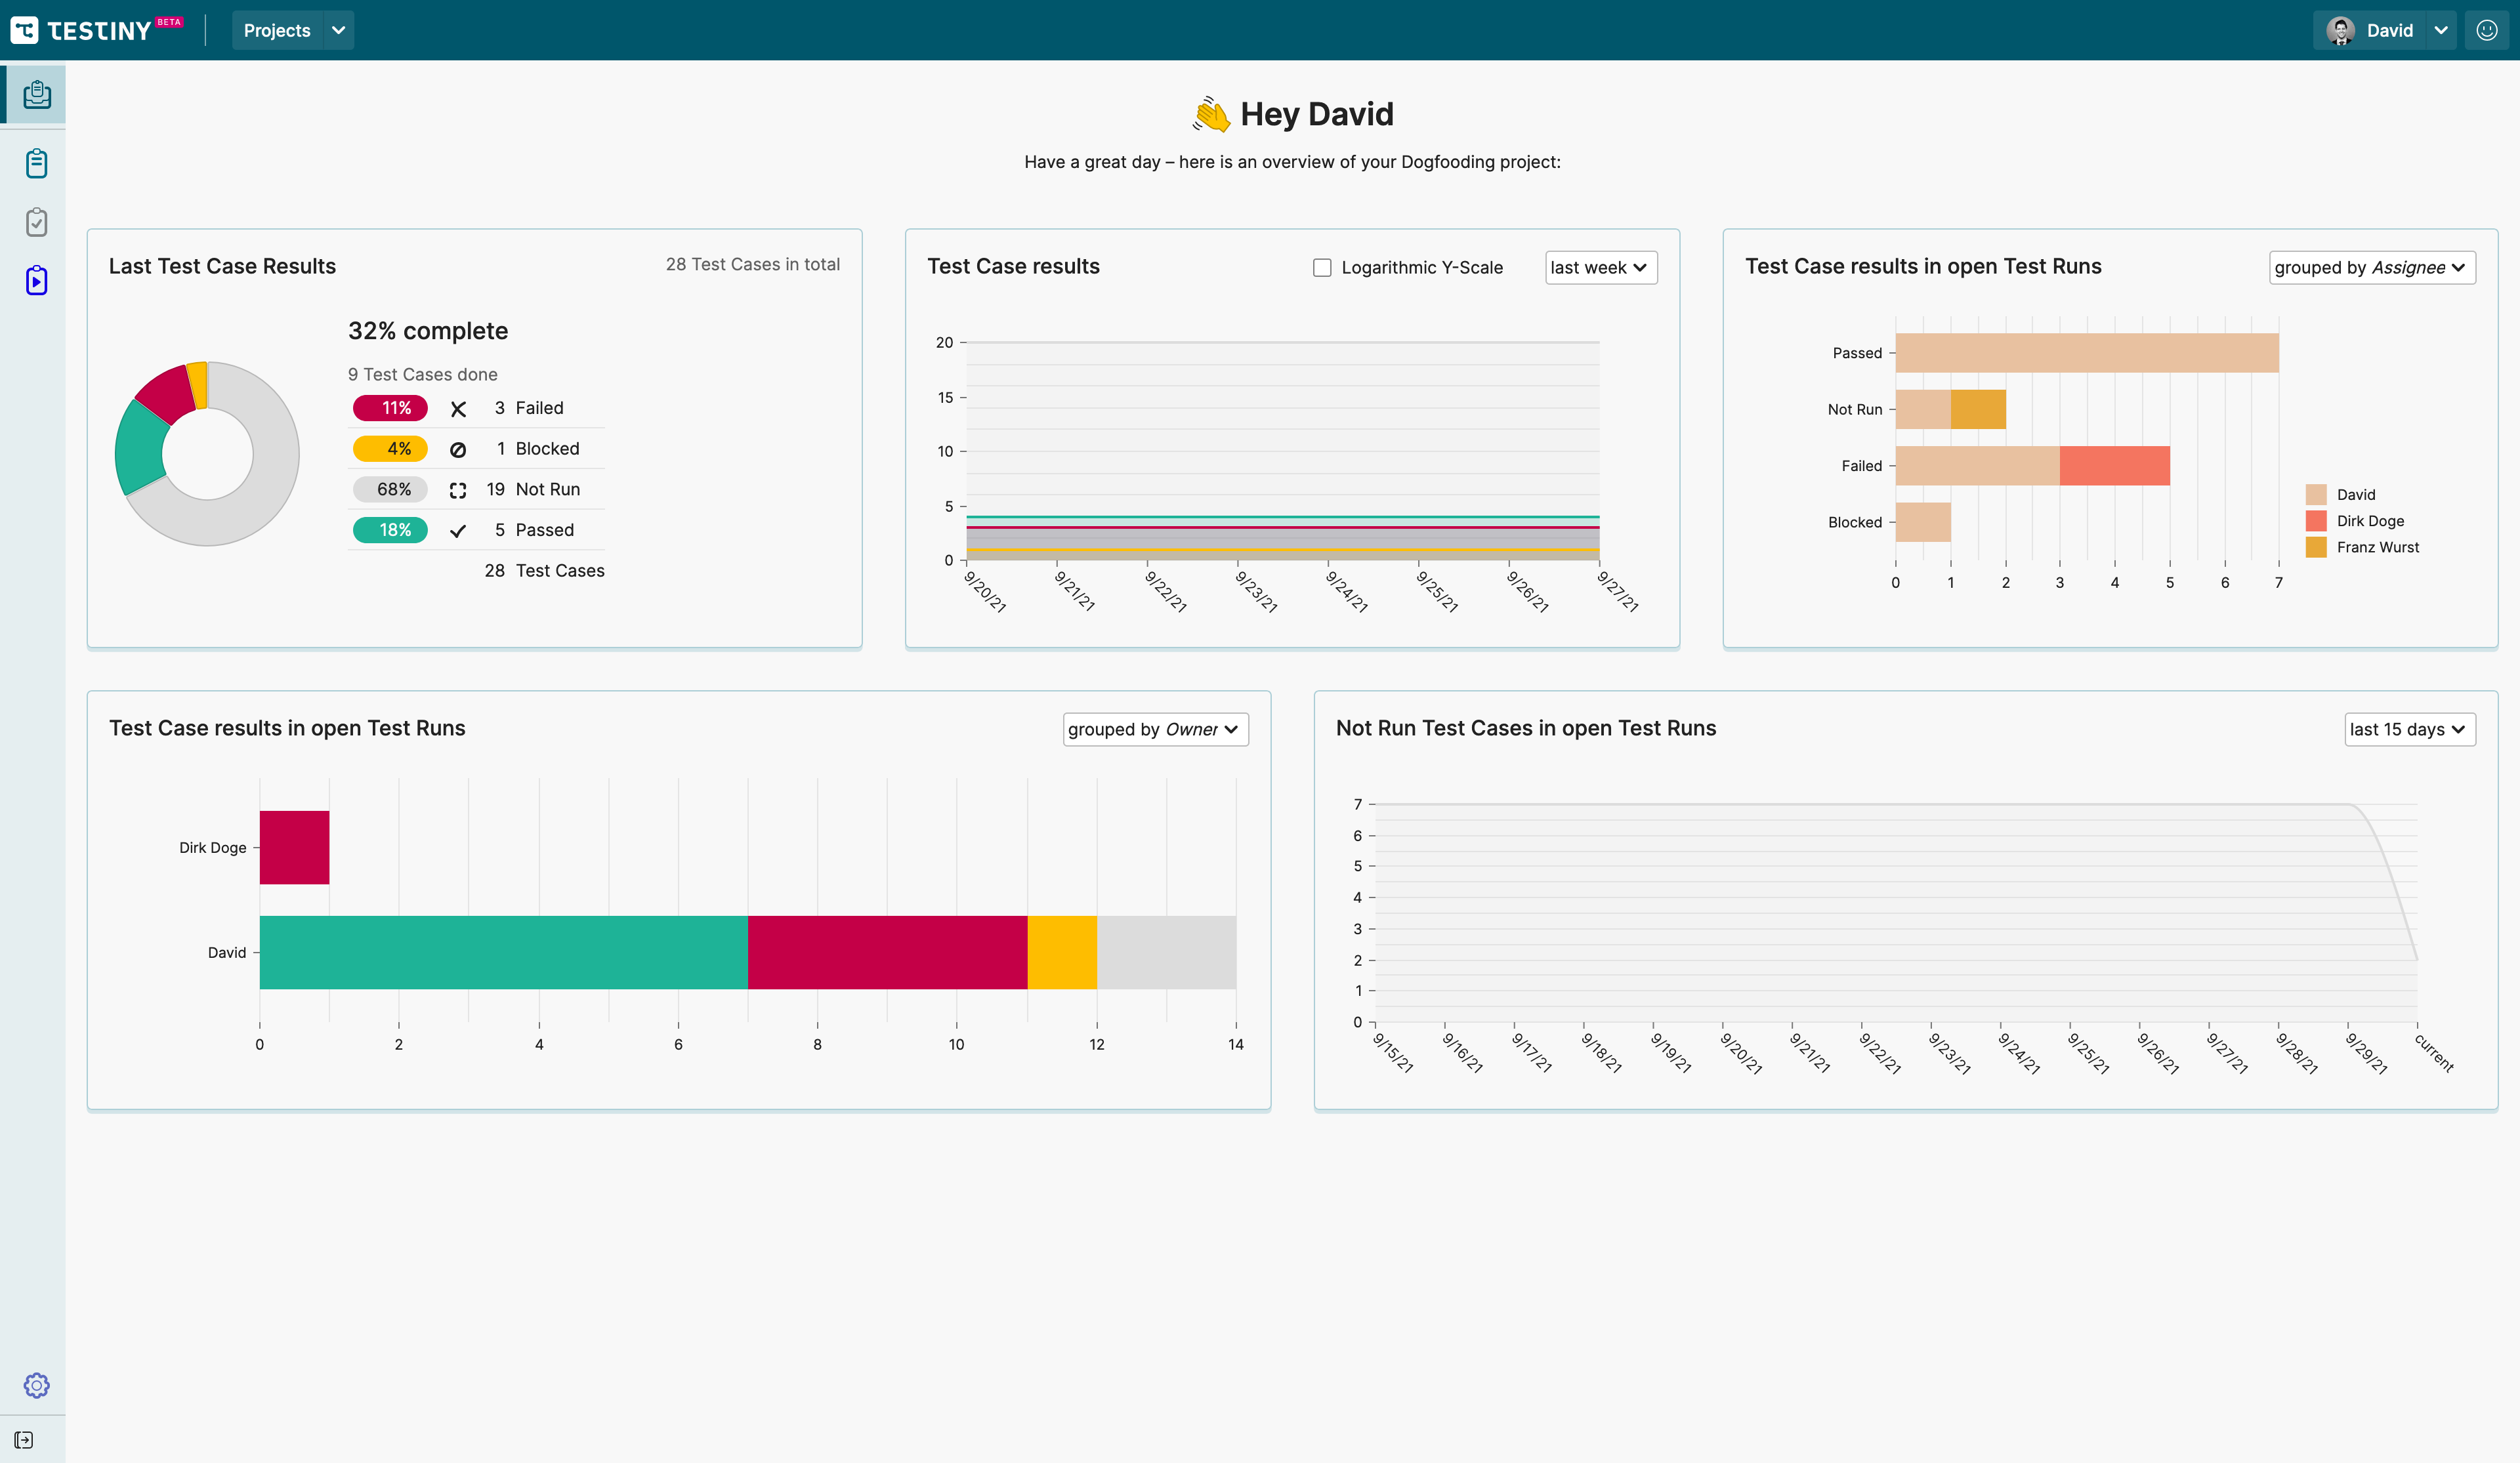Click David's avatar picture
The image size is (2520, 1463).
tap(2340, 30)
